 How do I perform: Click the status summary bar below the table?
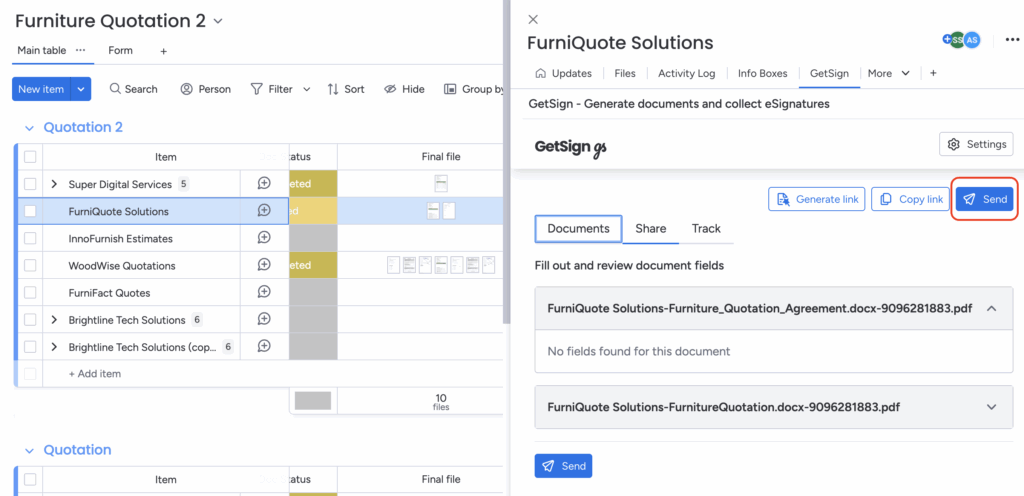(x=313, y=401)
